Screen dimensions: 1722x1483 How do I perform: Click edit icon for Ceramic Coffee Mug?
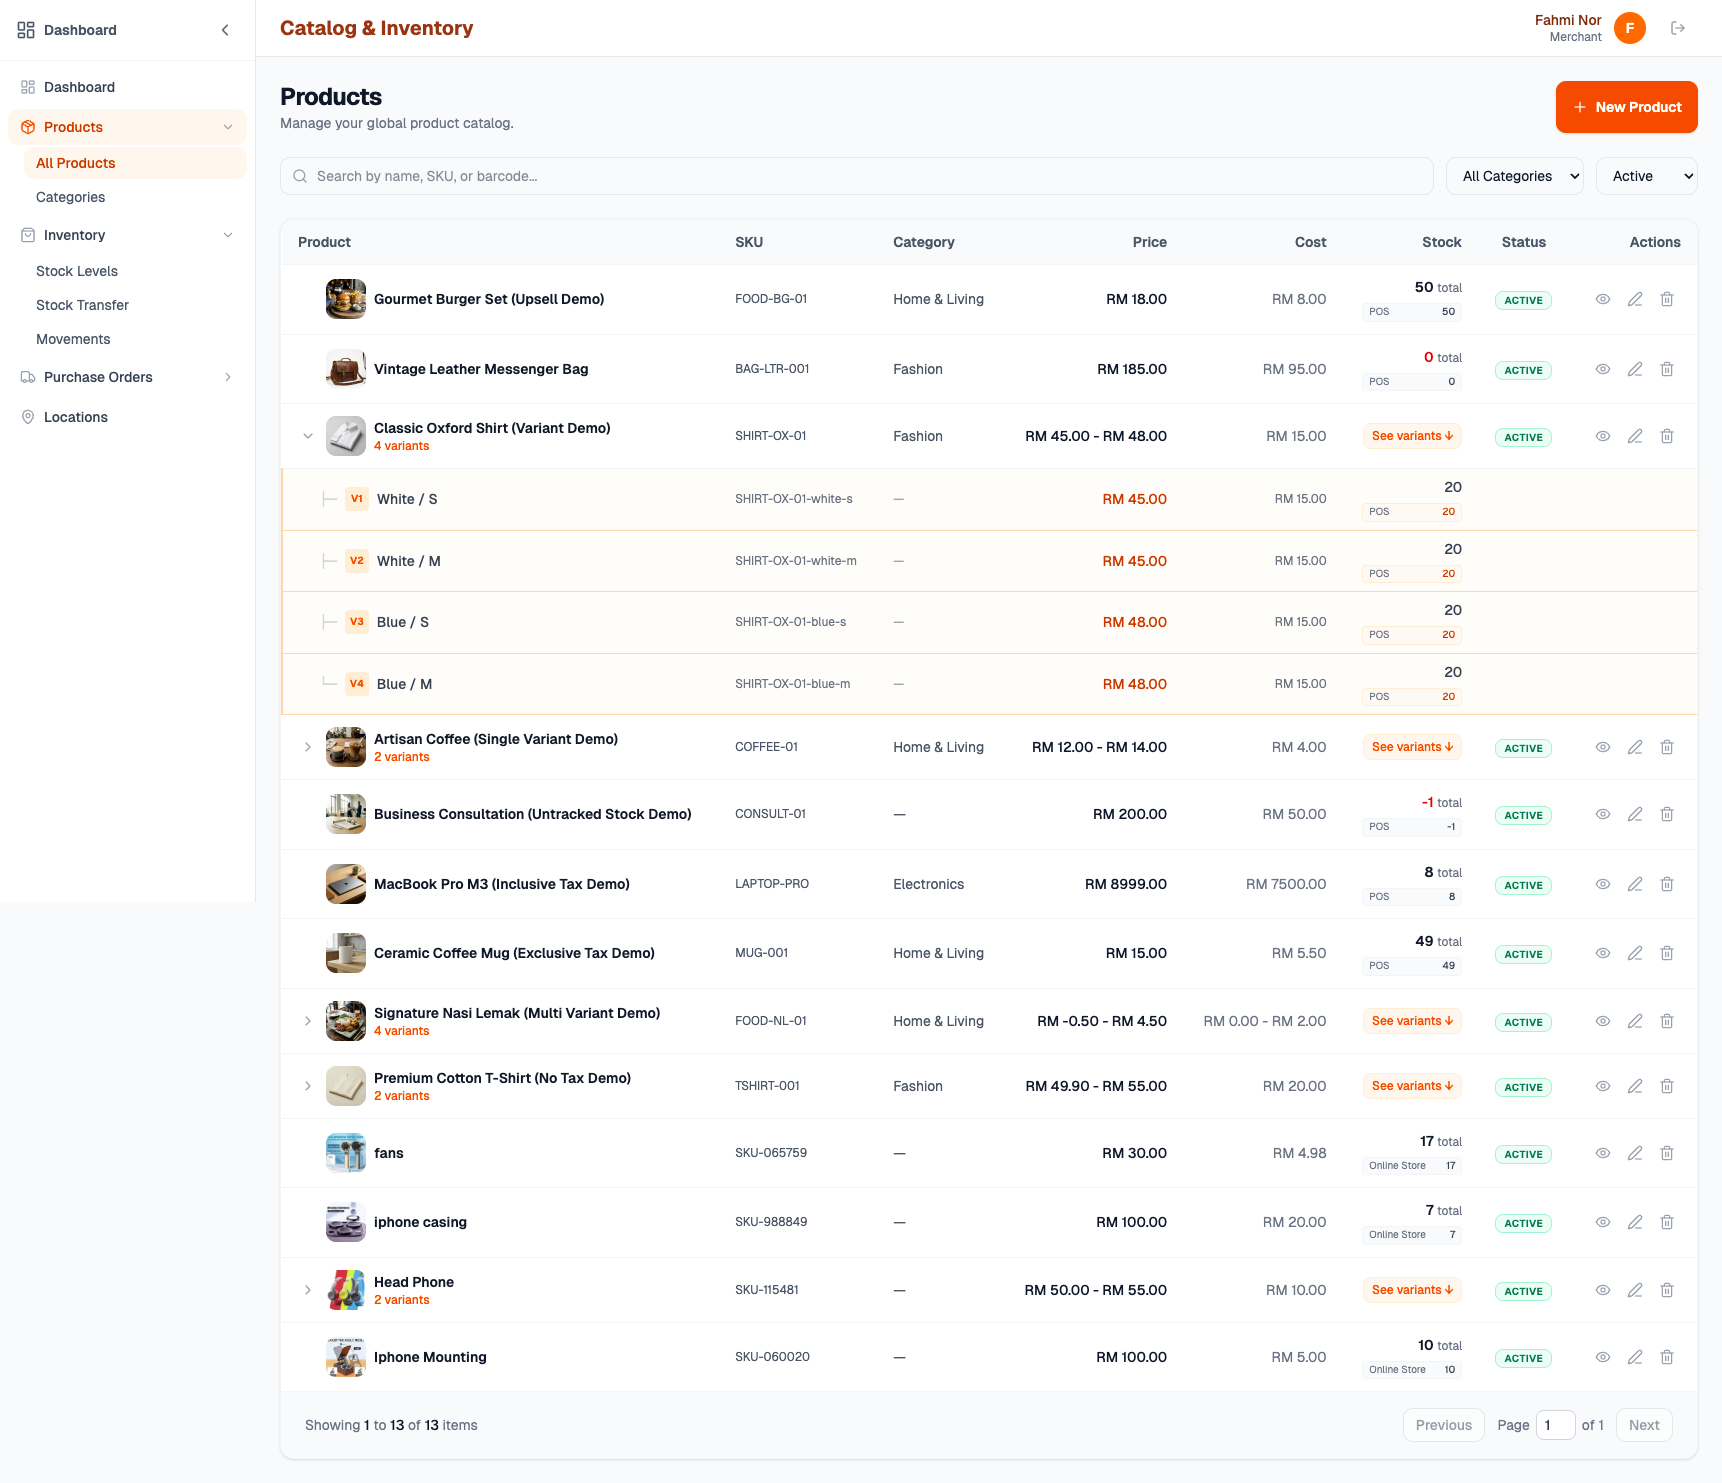click(1635, 953)
